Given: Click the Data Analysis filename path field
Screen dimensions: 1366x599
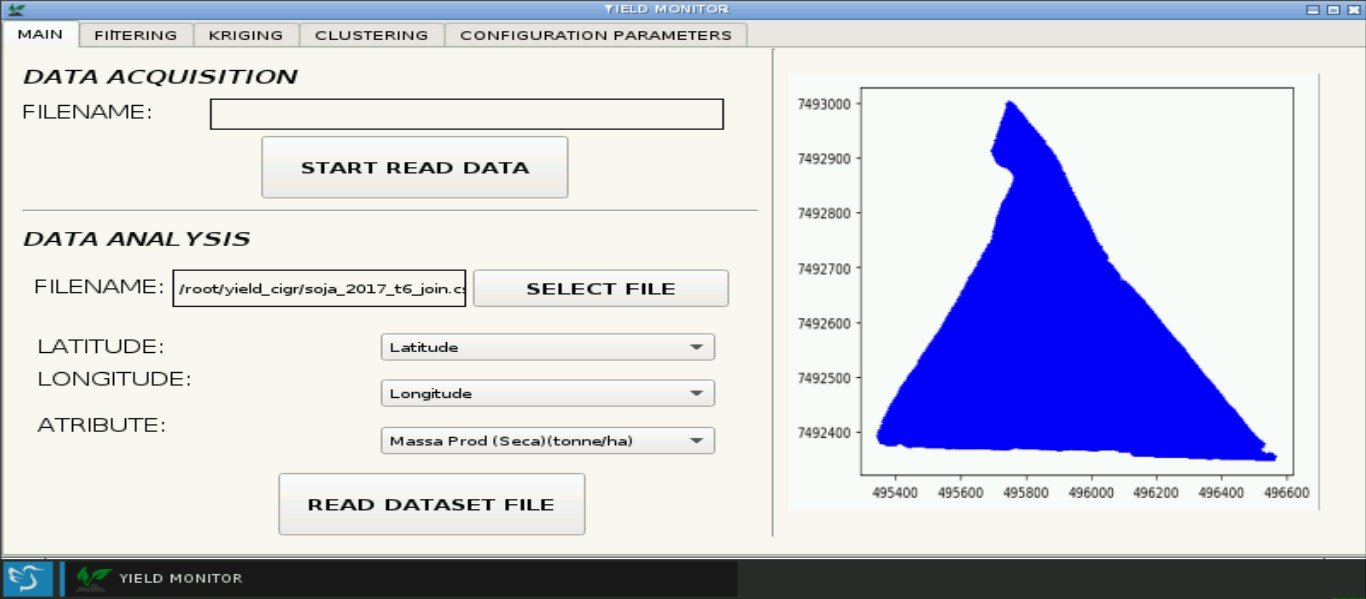Looking at the screenshot, I should (320, 289).
